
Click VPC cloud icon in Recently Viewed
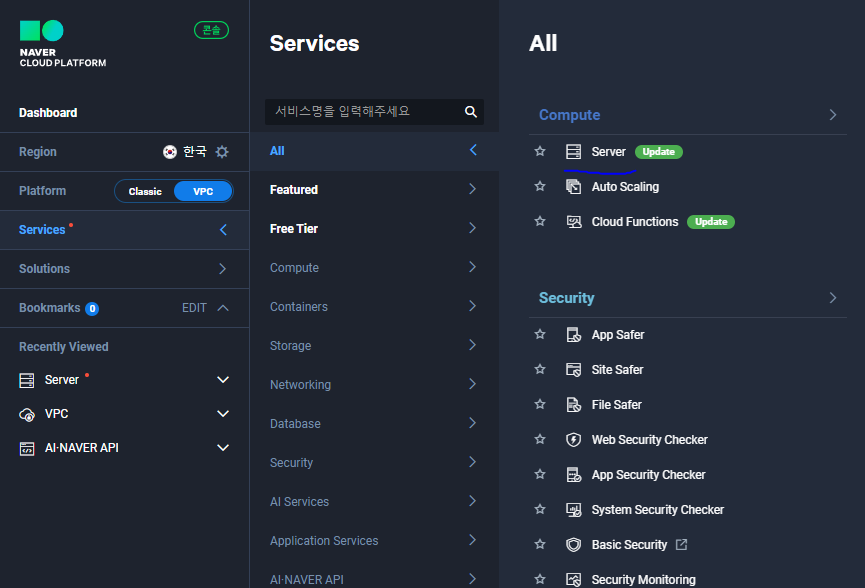point(26,414)
